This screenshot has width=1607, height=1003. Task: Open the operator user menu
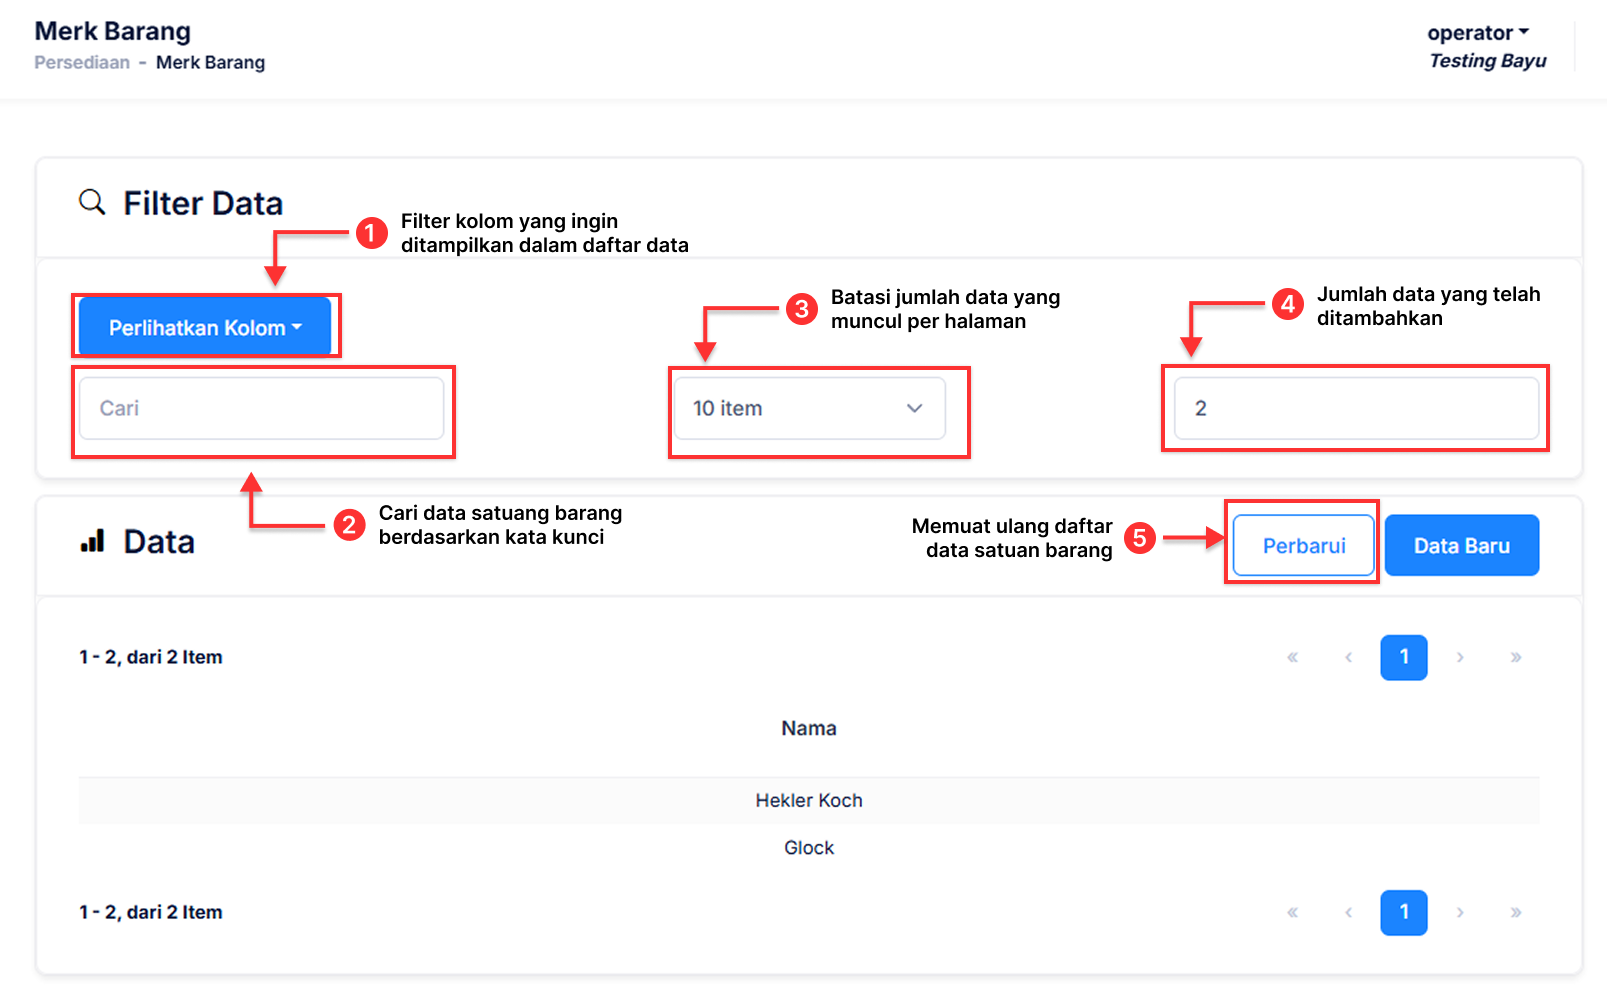click(1478, 33)
